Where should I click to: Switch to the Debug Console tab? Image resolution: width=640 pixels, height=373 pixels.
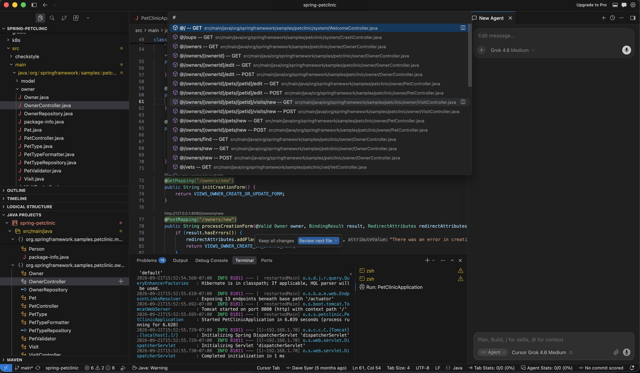[x=211, y=260]
